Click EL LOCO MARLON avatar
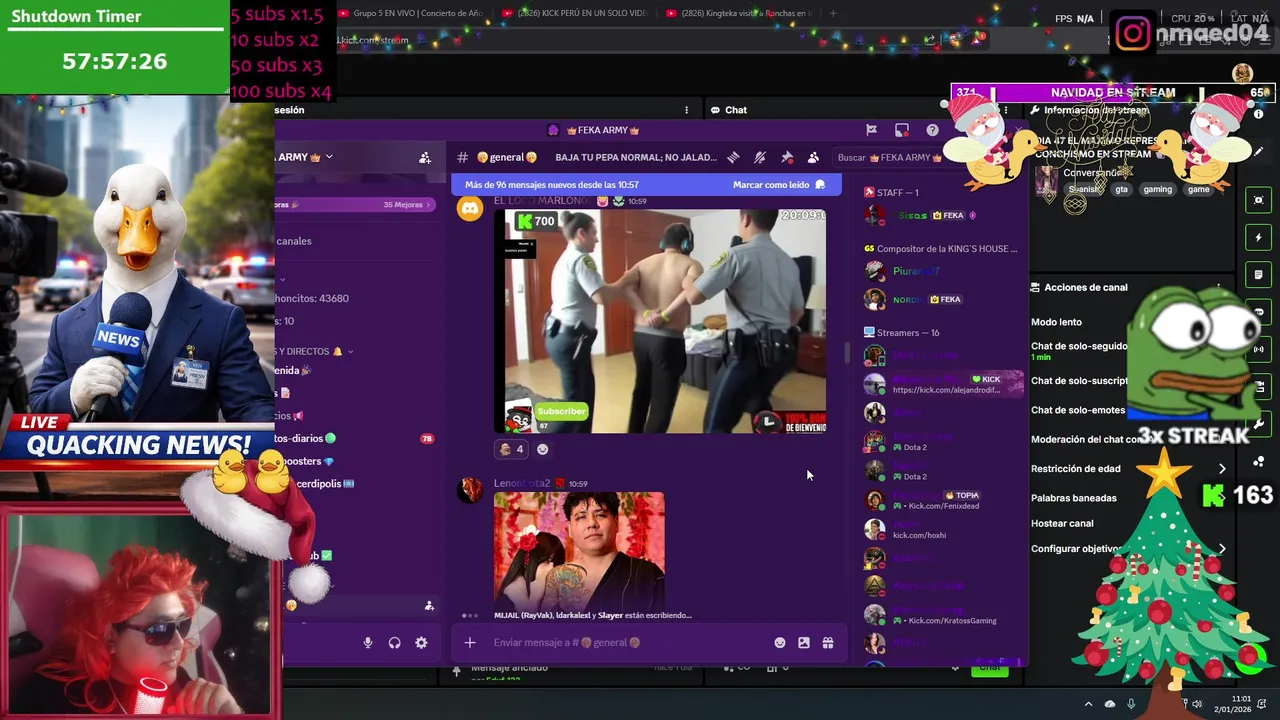This screenshot has height=720, width=1280. [470, 208]
